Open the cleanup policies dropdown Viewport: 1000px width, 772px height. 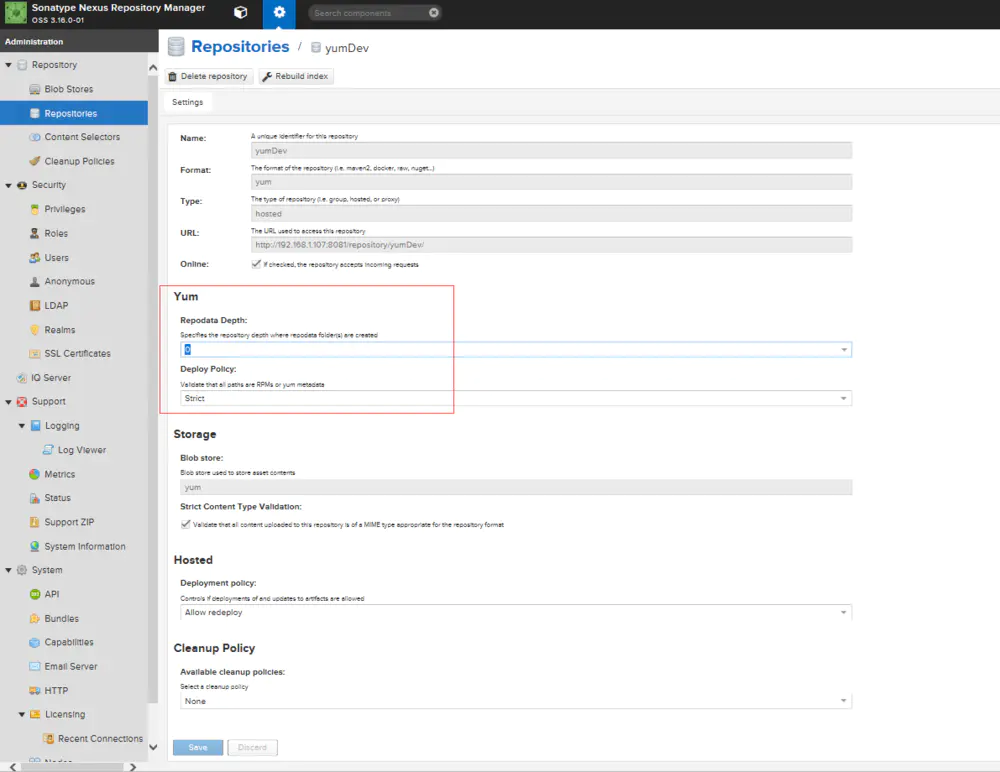844,701
